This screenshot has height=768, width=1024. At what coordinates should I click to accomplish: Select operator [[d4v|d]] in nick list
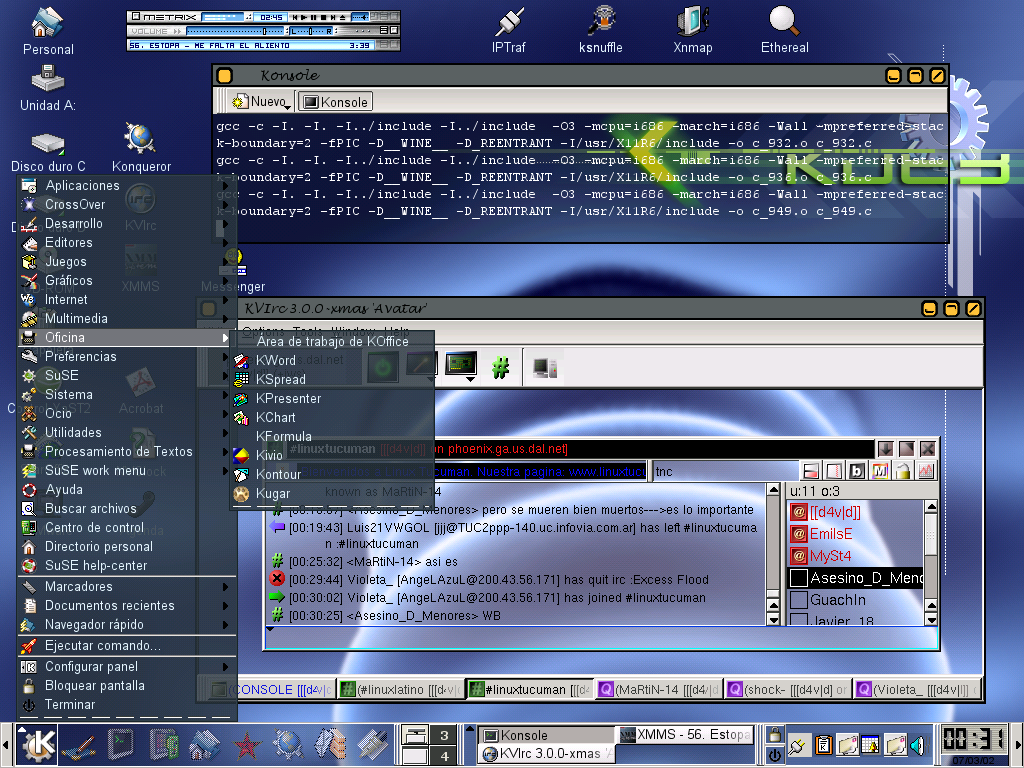point(856,512)
